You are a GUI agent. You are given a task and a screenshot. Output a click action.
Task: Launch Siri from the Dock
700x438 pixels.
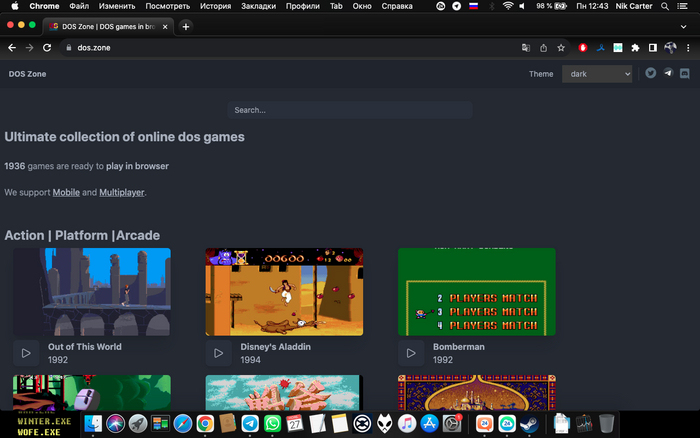tap(115, 423)
